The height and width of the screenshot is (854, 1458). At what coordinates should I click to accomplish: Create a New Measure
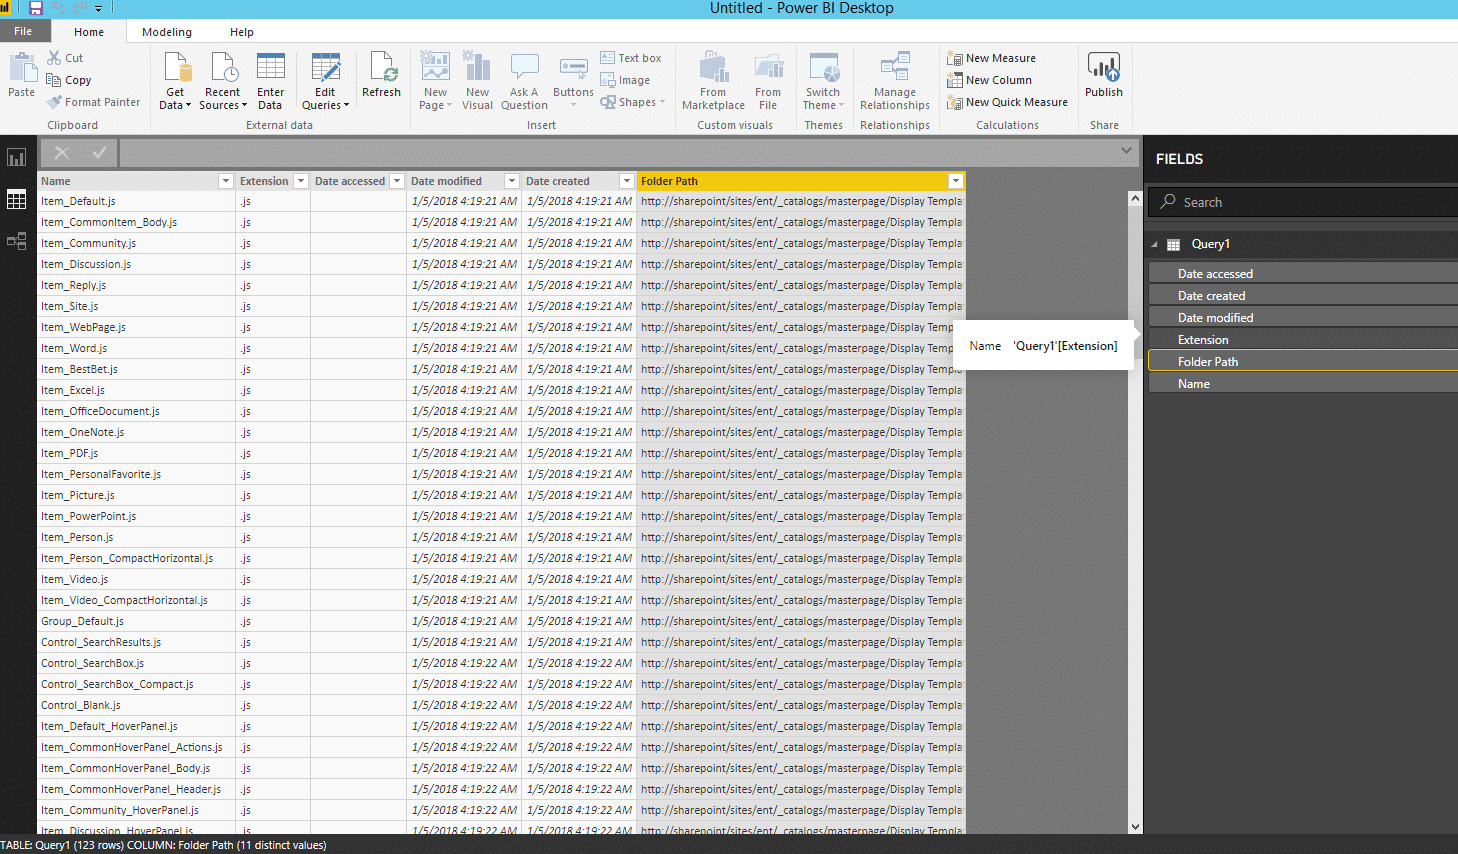pyautogui.click(x=991, y=58)
